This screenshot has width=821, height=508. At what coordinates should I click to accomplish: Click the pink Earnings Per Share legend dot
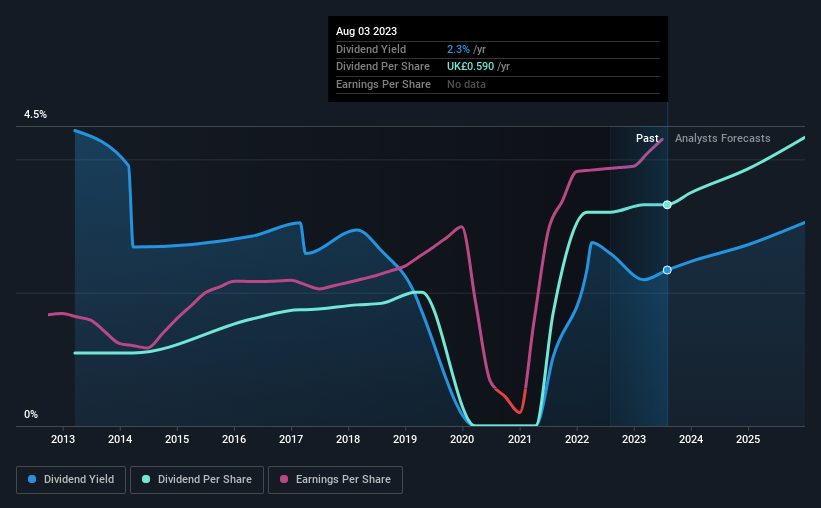284,479
